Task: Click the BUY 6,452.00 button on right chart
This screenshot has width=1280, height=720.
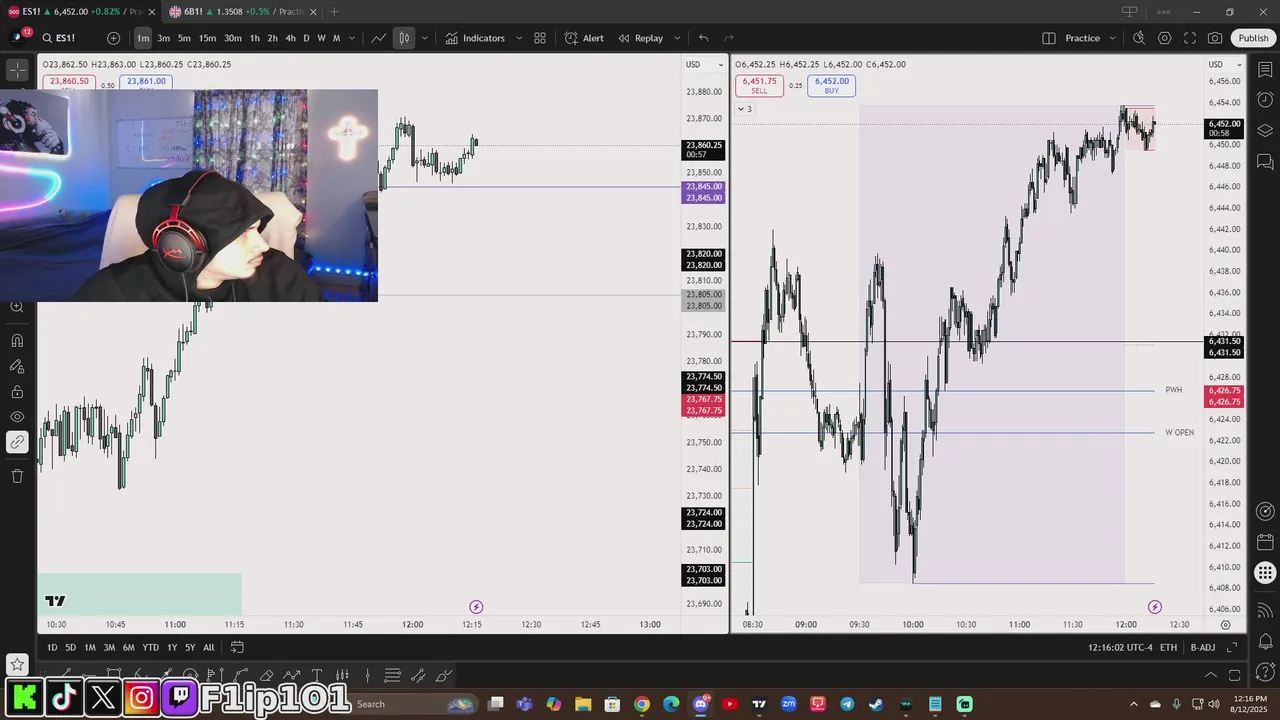Action: 831,86
